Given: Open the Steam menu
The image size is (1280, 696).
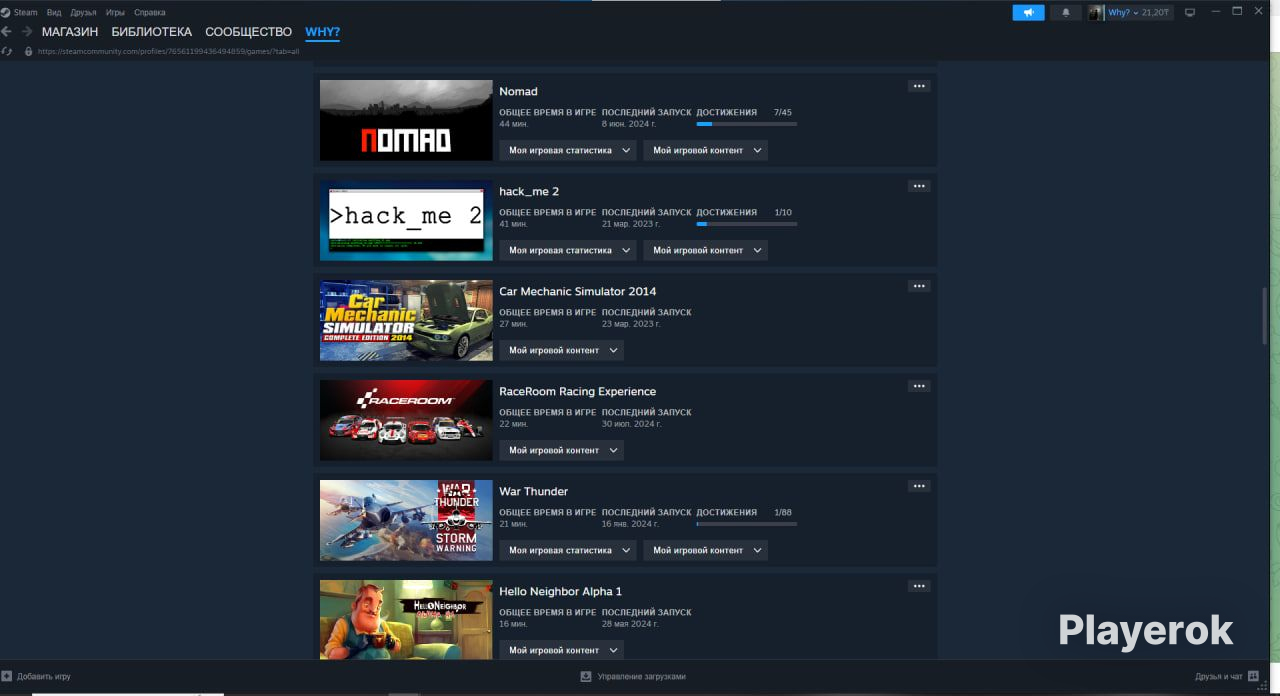Looking at the screenshot, I should coord(25,12).
